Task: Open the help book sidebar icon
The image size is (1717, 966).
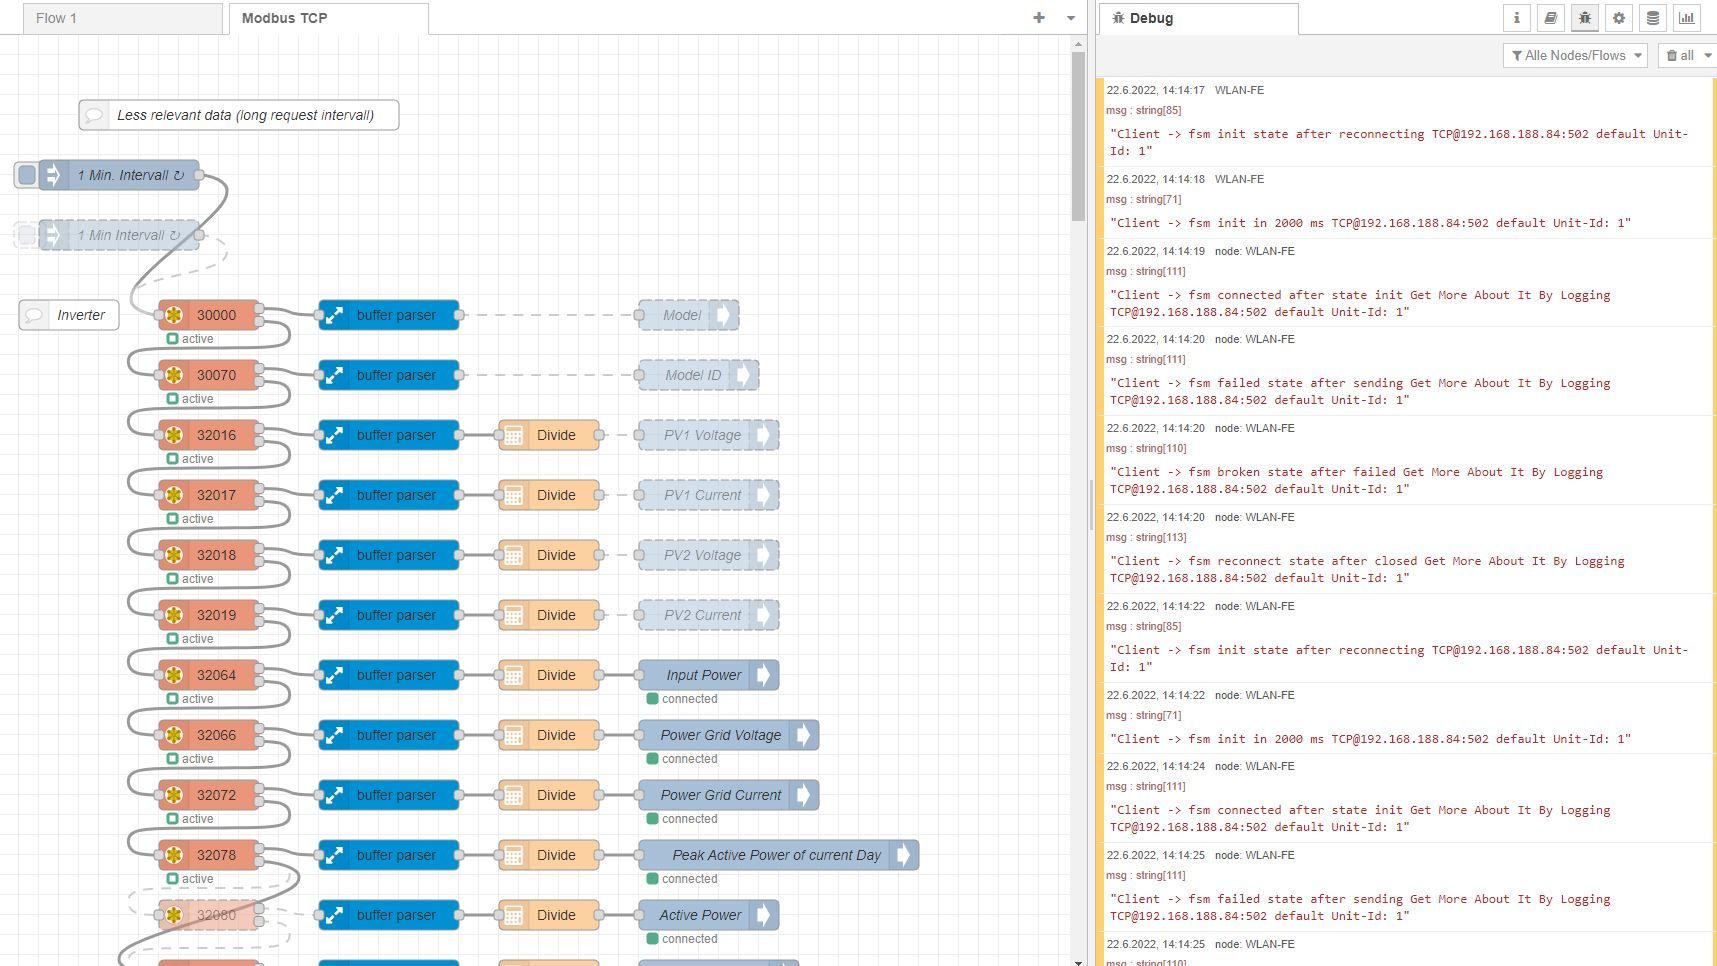Action: (x=1550, y=18)
